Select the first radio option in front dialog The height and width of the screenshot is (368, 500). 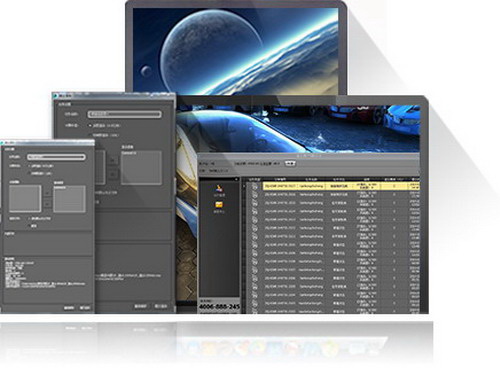(29, 166)
